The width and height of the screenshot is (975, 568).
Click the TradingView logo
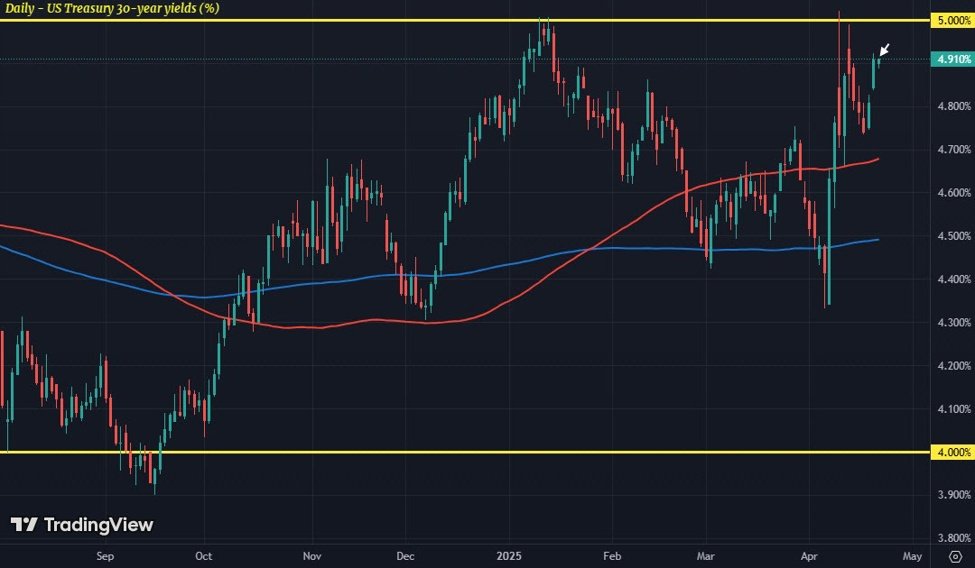pos(82,525)
